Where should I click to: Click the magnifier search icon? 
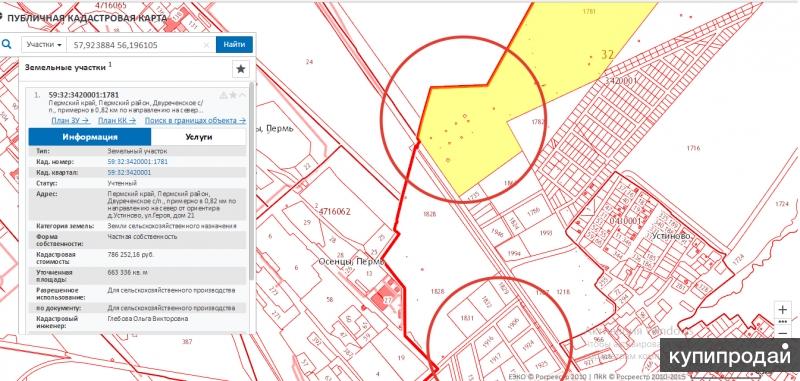7,45
